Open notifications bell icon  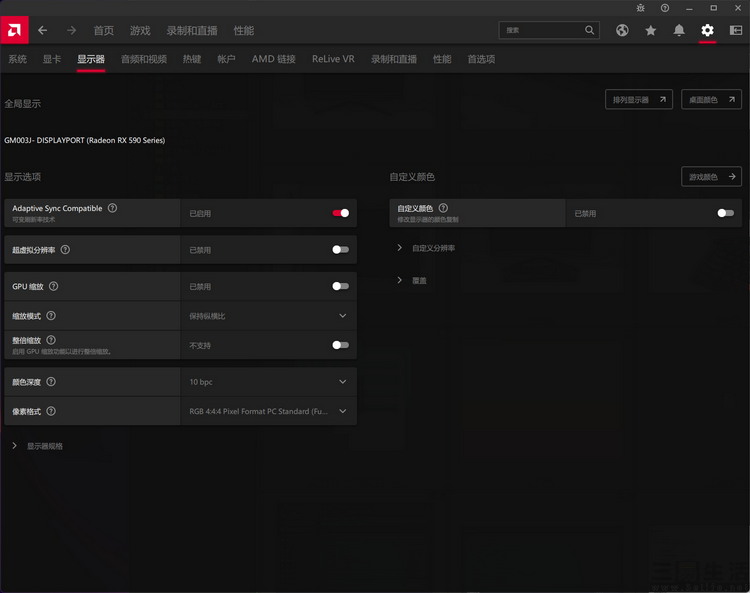(x=679, y=31)
